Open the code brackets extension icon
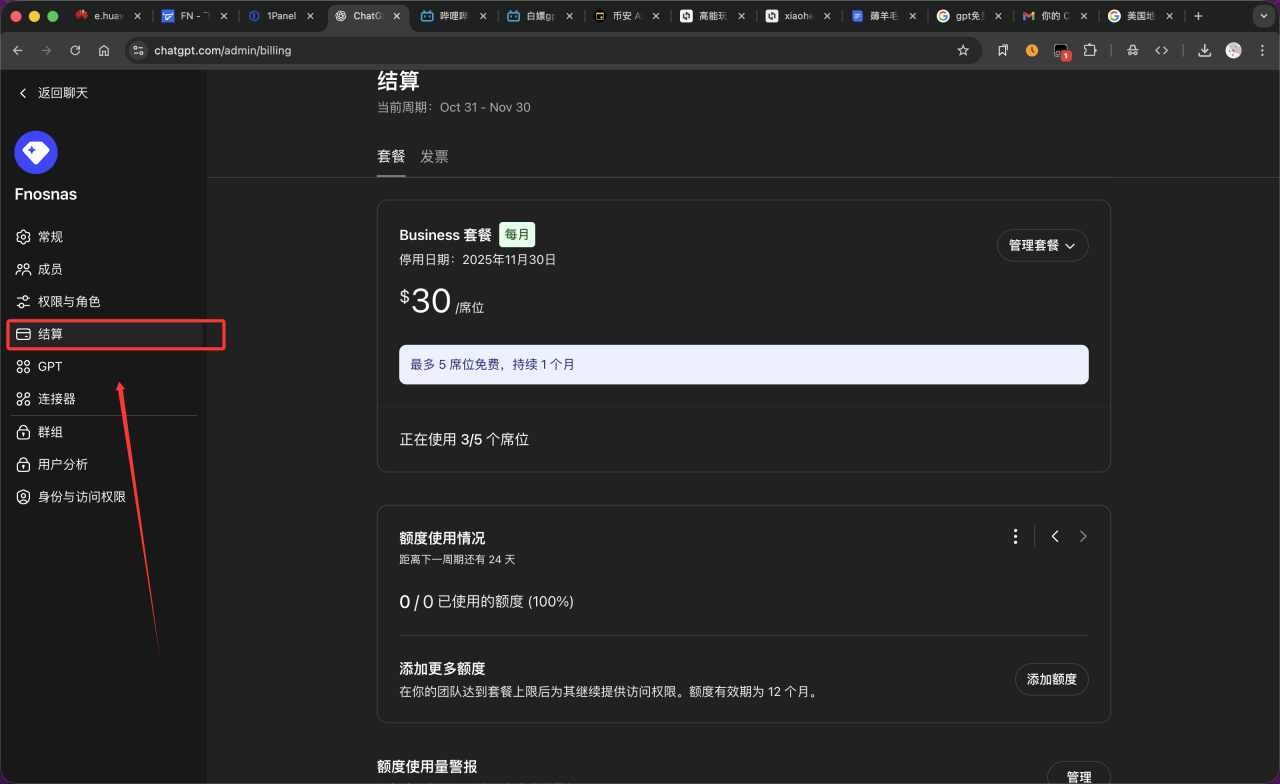Image resolution: width=1280 pixels, height=784 pixels. click(1162, 50)
